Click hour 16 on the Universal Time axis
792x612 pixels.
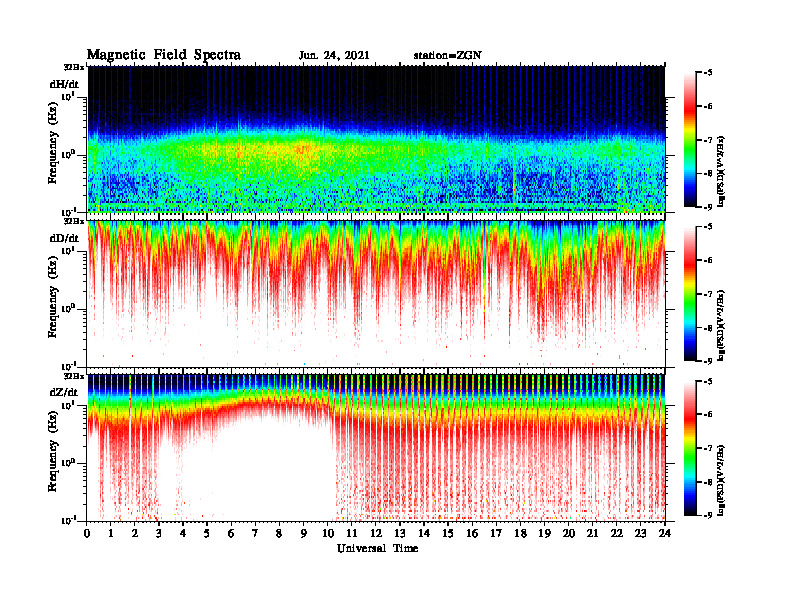[x=472, y=534]
